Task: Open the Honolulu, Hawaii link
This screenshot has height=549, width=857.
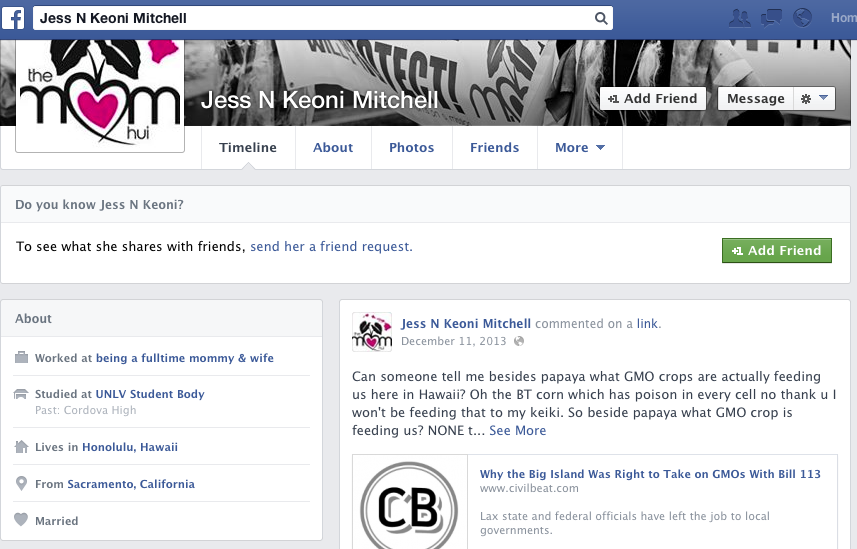Action: [130, 447]
